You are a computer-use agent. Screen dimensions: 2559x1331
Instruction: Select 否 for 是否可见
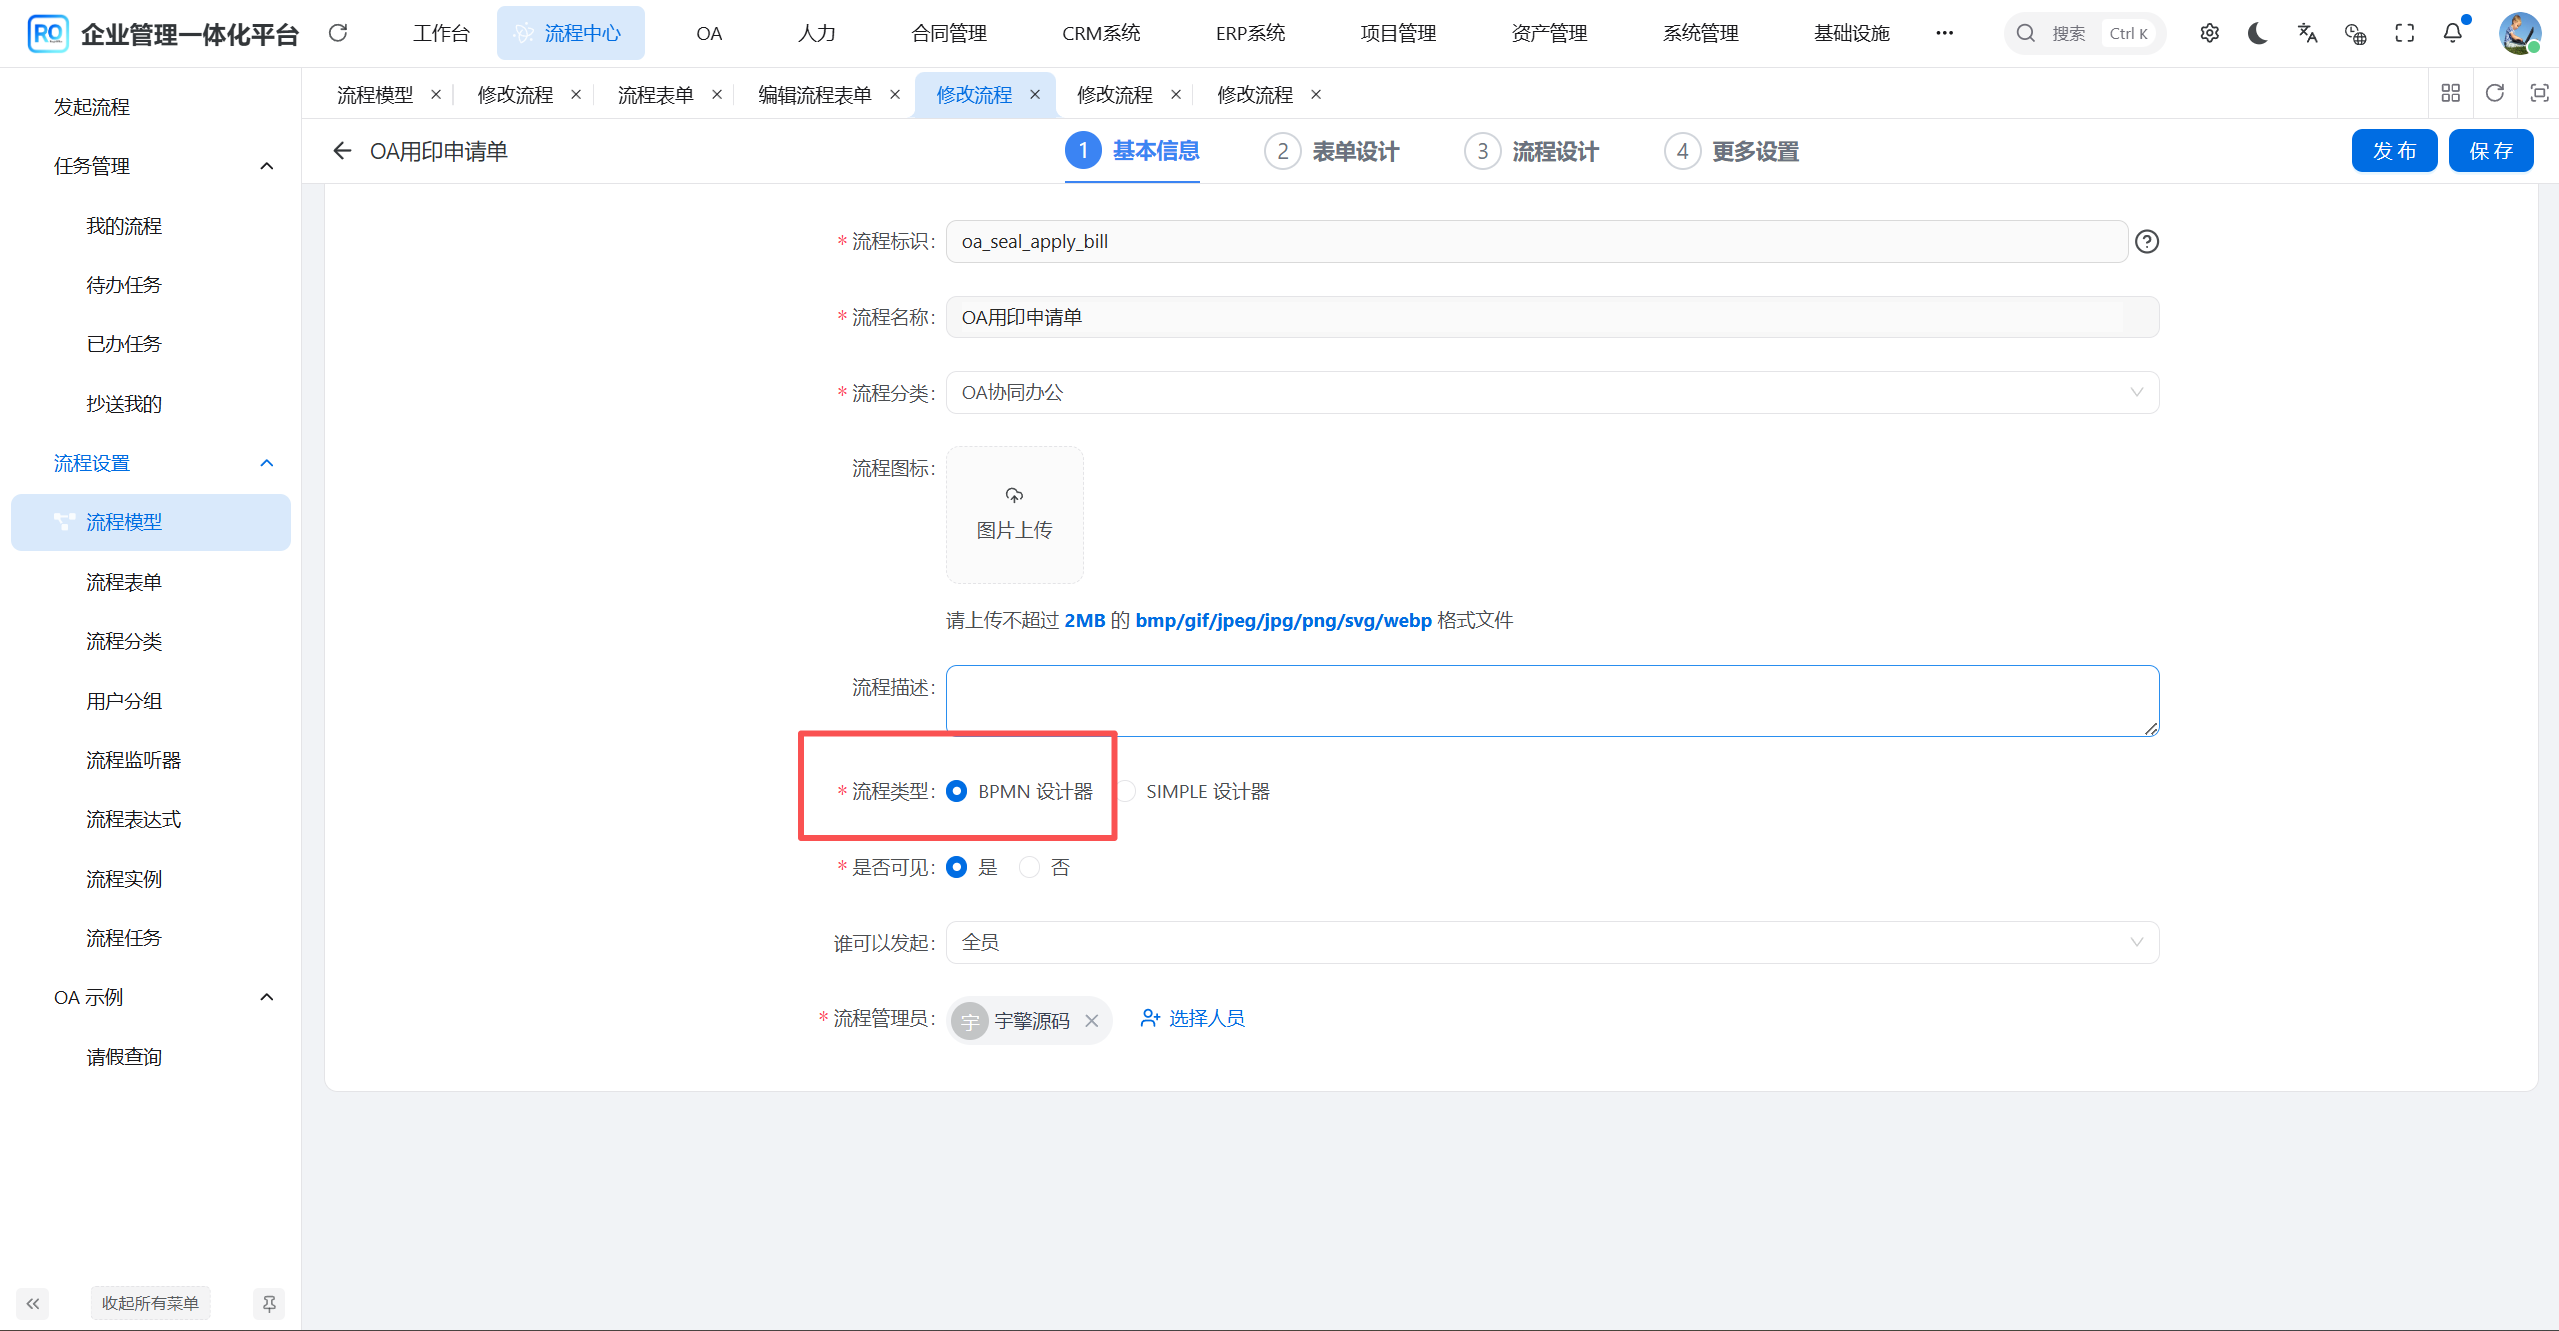pyautogui.click(x=1029, y=867)
